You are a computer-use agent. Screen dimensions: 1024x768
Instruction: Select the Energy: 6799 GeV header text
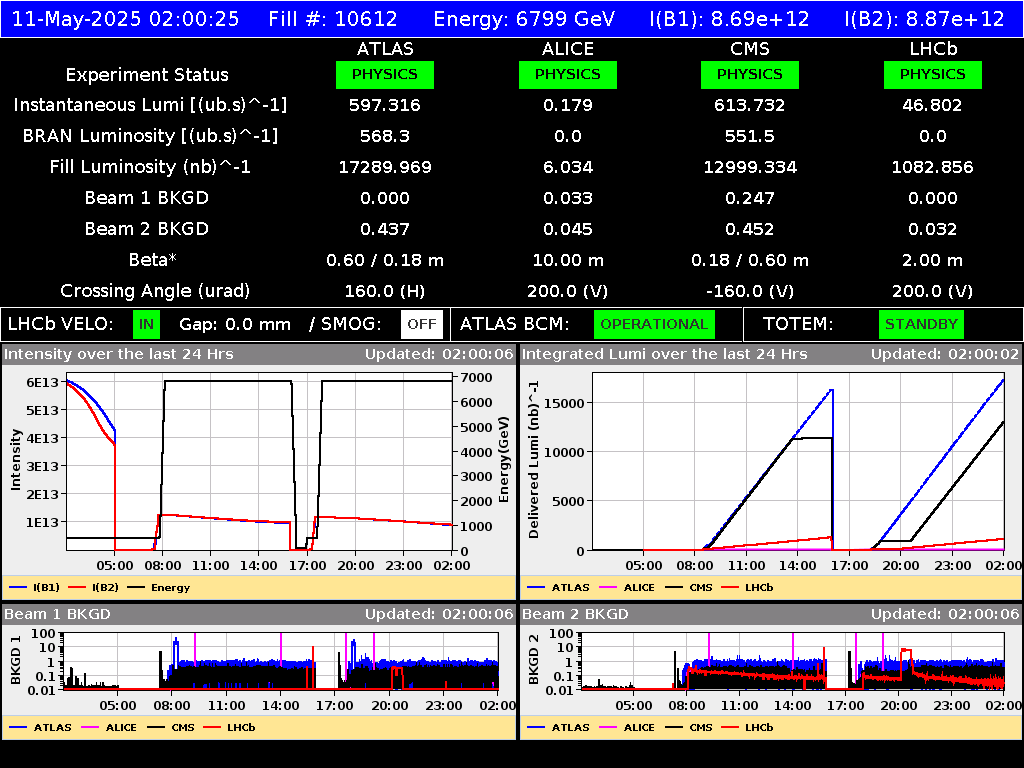524,19
